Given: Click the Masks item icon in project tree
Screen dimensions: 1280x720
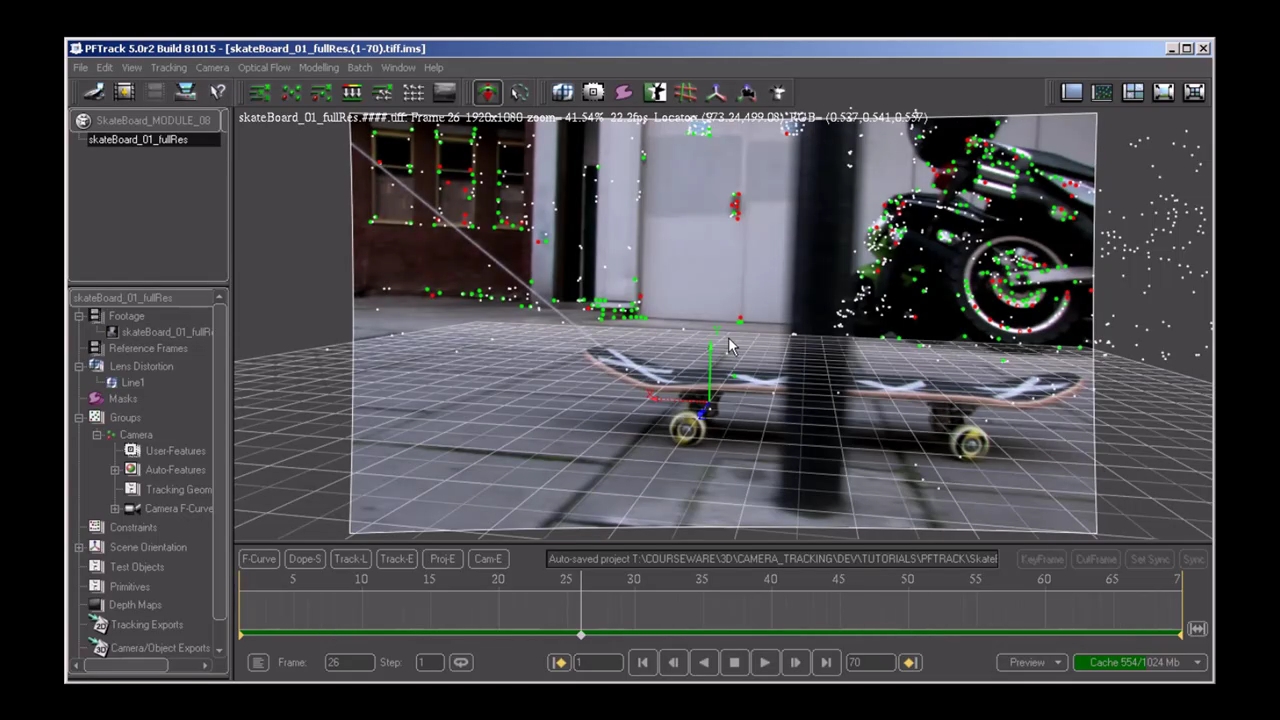Looking at the screenshot, I should 96,398.
